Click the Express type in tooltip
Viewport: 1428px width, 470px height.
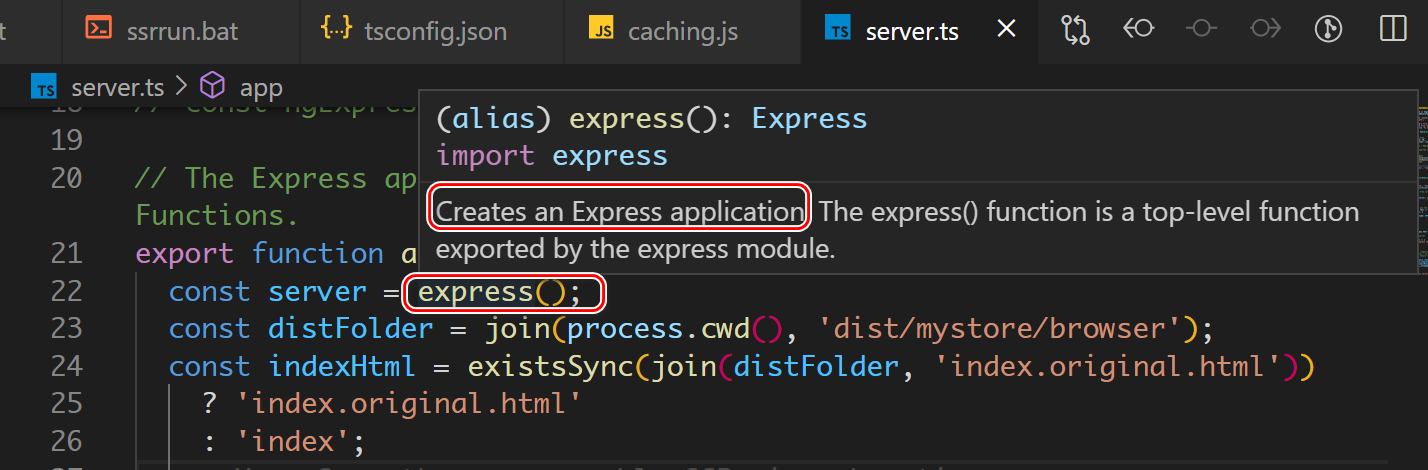click(x=809, y=118)
